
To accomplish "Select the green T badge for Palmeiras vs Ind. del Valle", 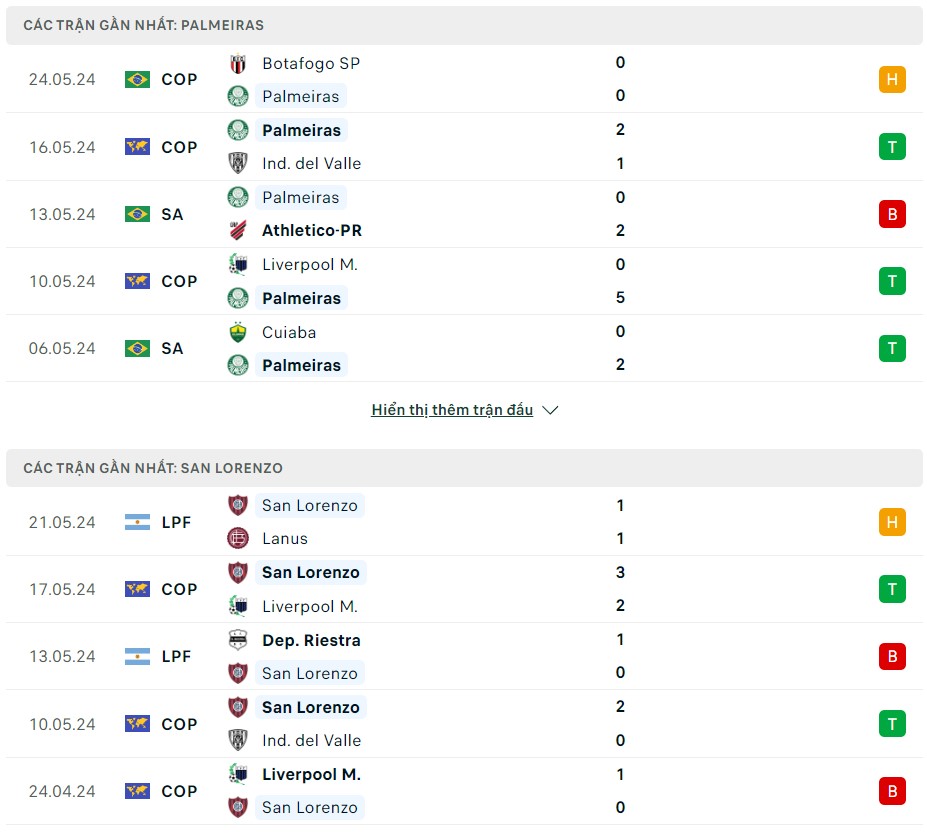I will [x=891, y=146].
